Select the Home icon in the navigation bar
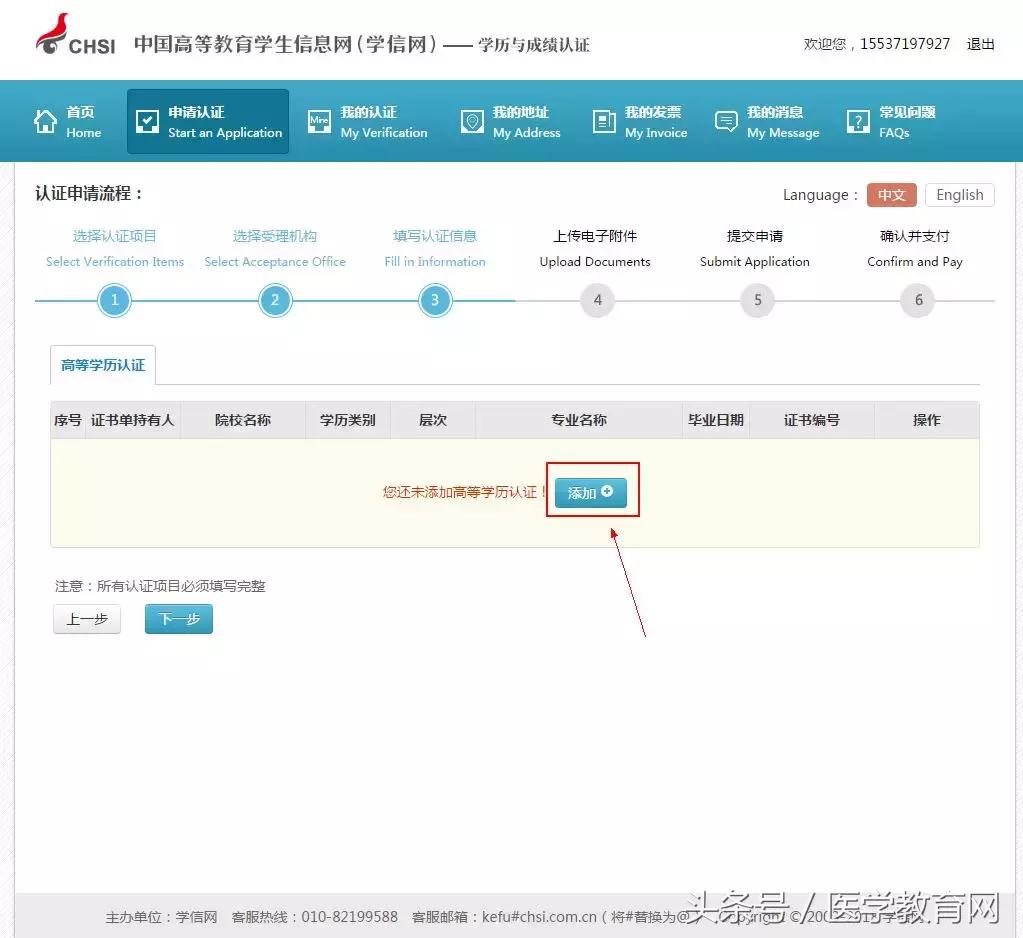Screen dimensions: 1023x938 [45, 119]
